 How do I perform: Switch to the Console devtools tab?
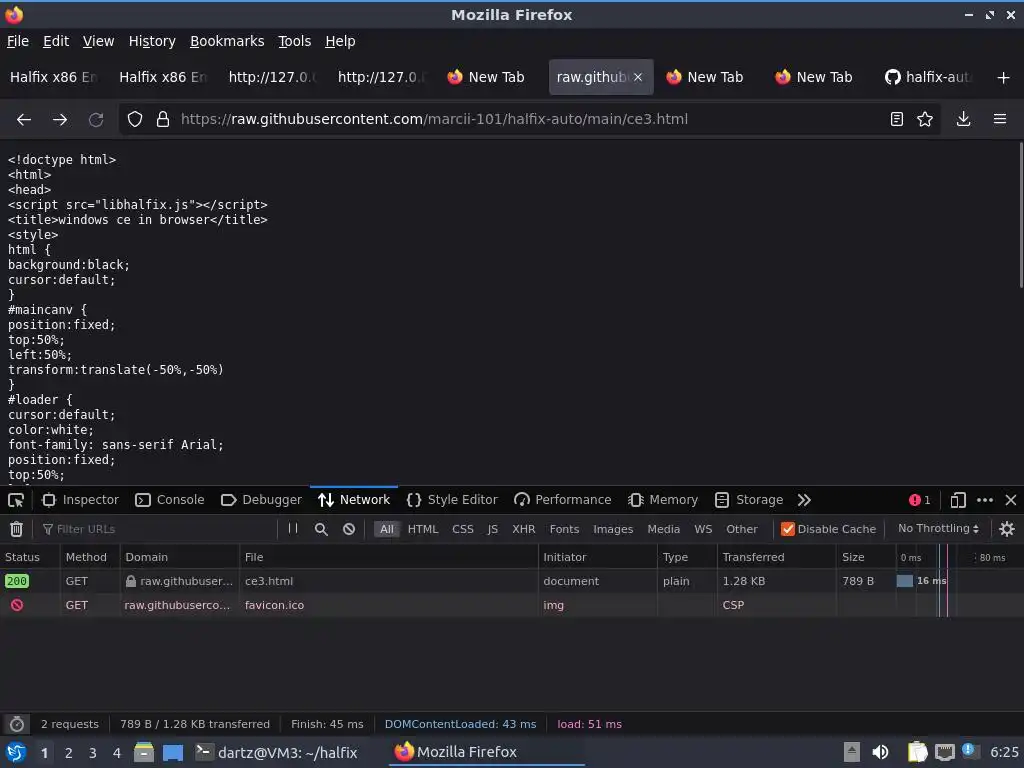[169, 500]
